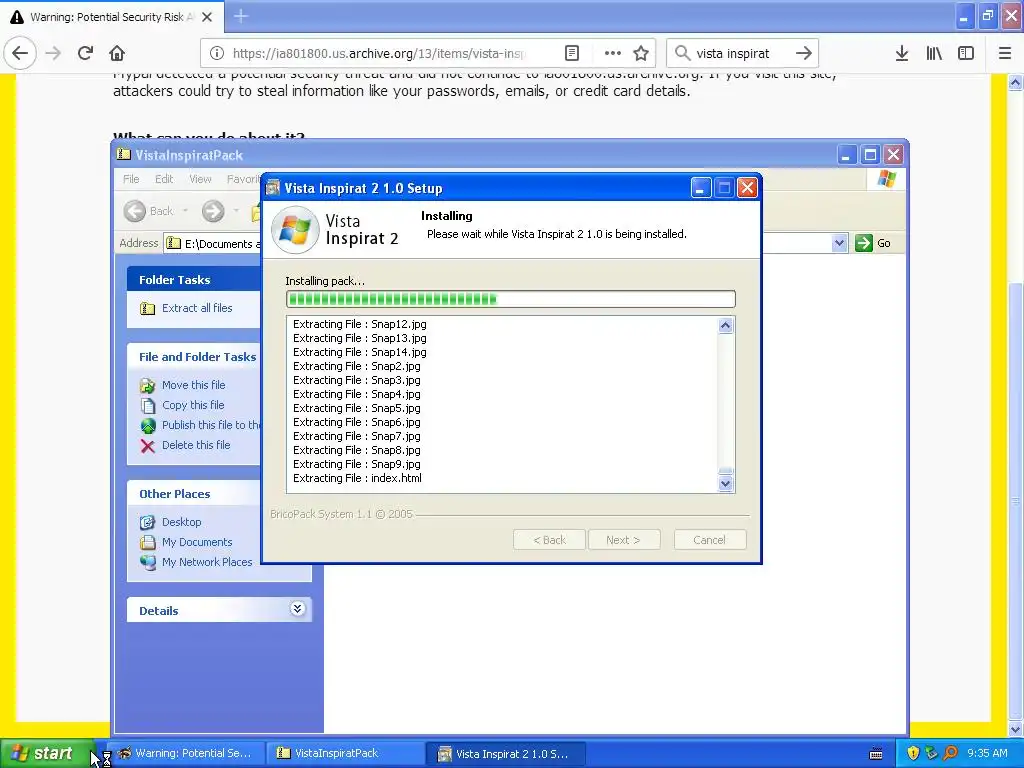
Task: Click the 9:35 AM system clock
Action: [987, 754]
